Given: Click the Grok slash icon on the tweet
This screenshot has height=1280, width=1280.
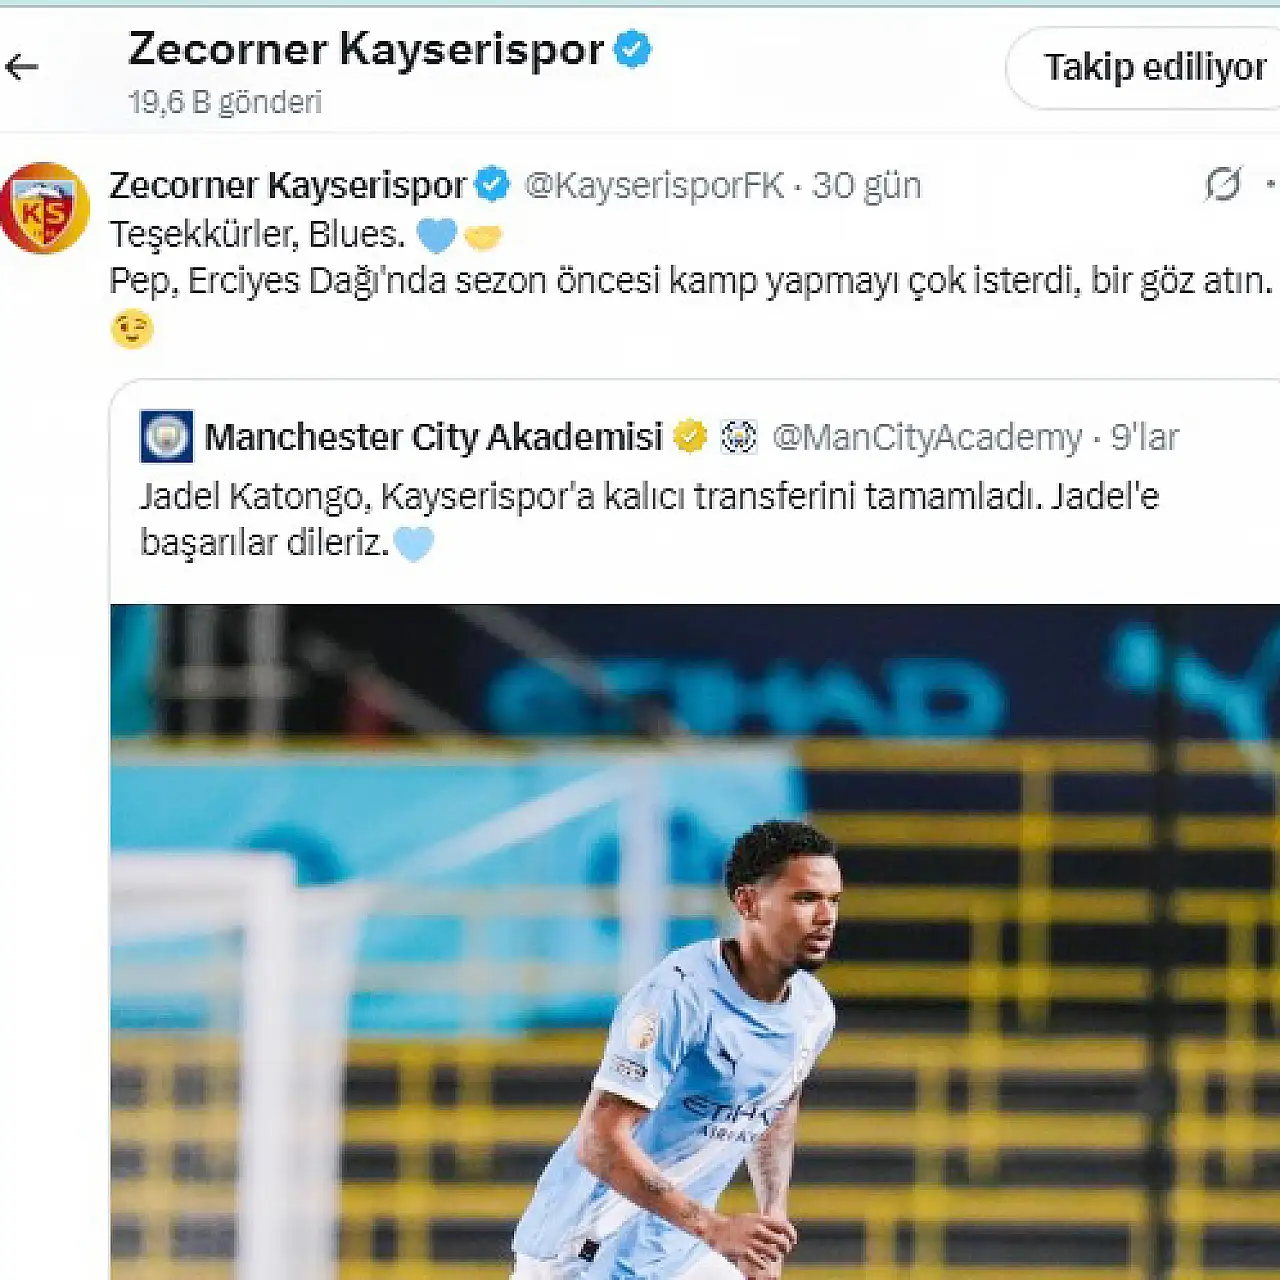Looking at the screenshot, I should point(1222,184).
